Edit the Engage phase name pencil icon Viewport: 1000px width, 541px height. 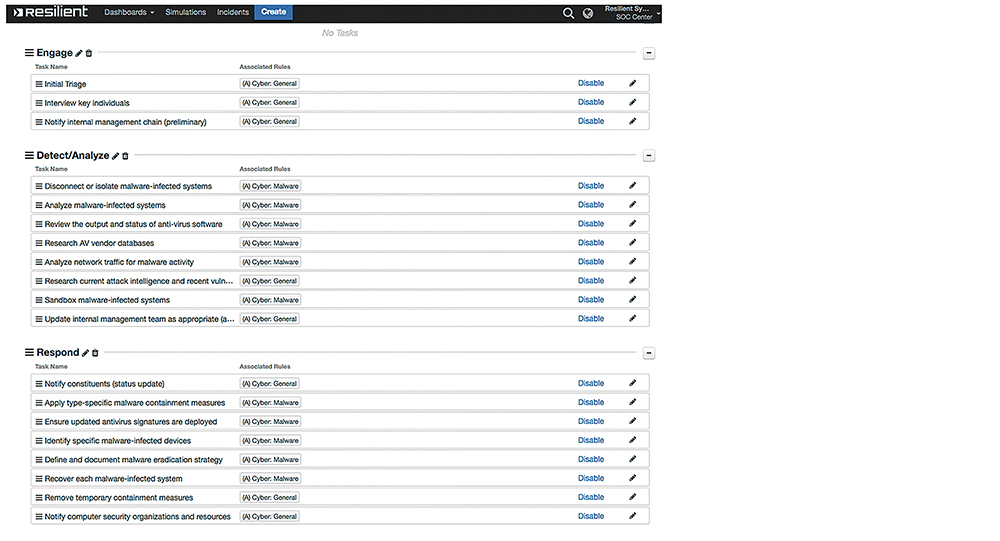[x=79, y=53]
